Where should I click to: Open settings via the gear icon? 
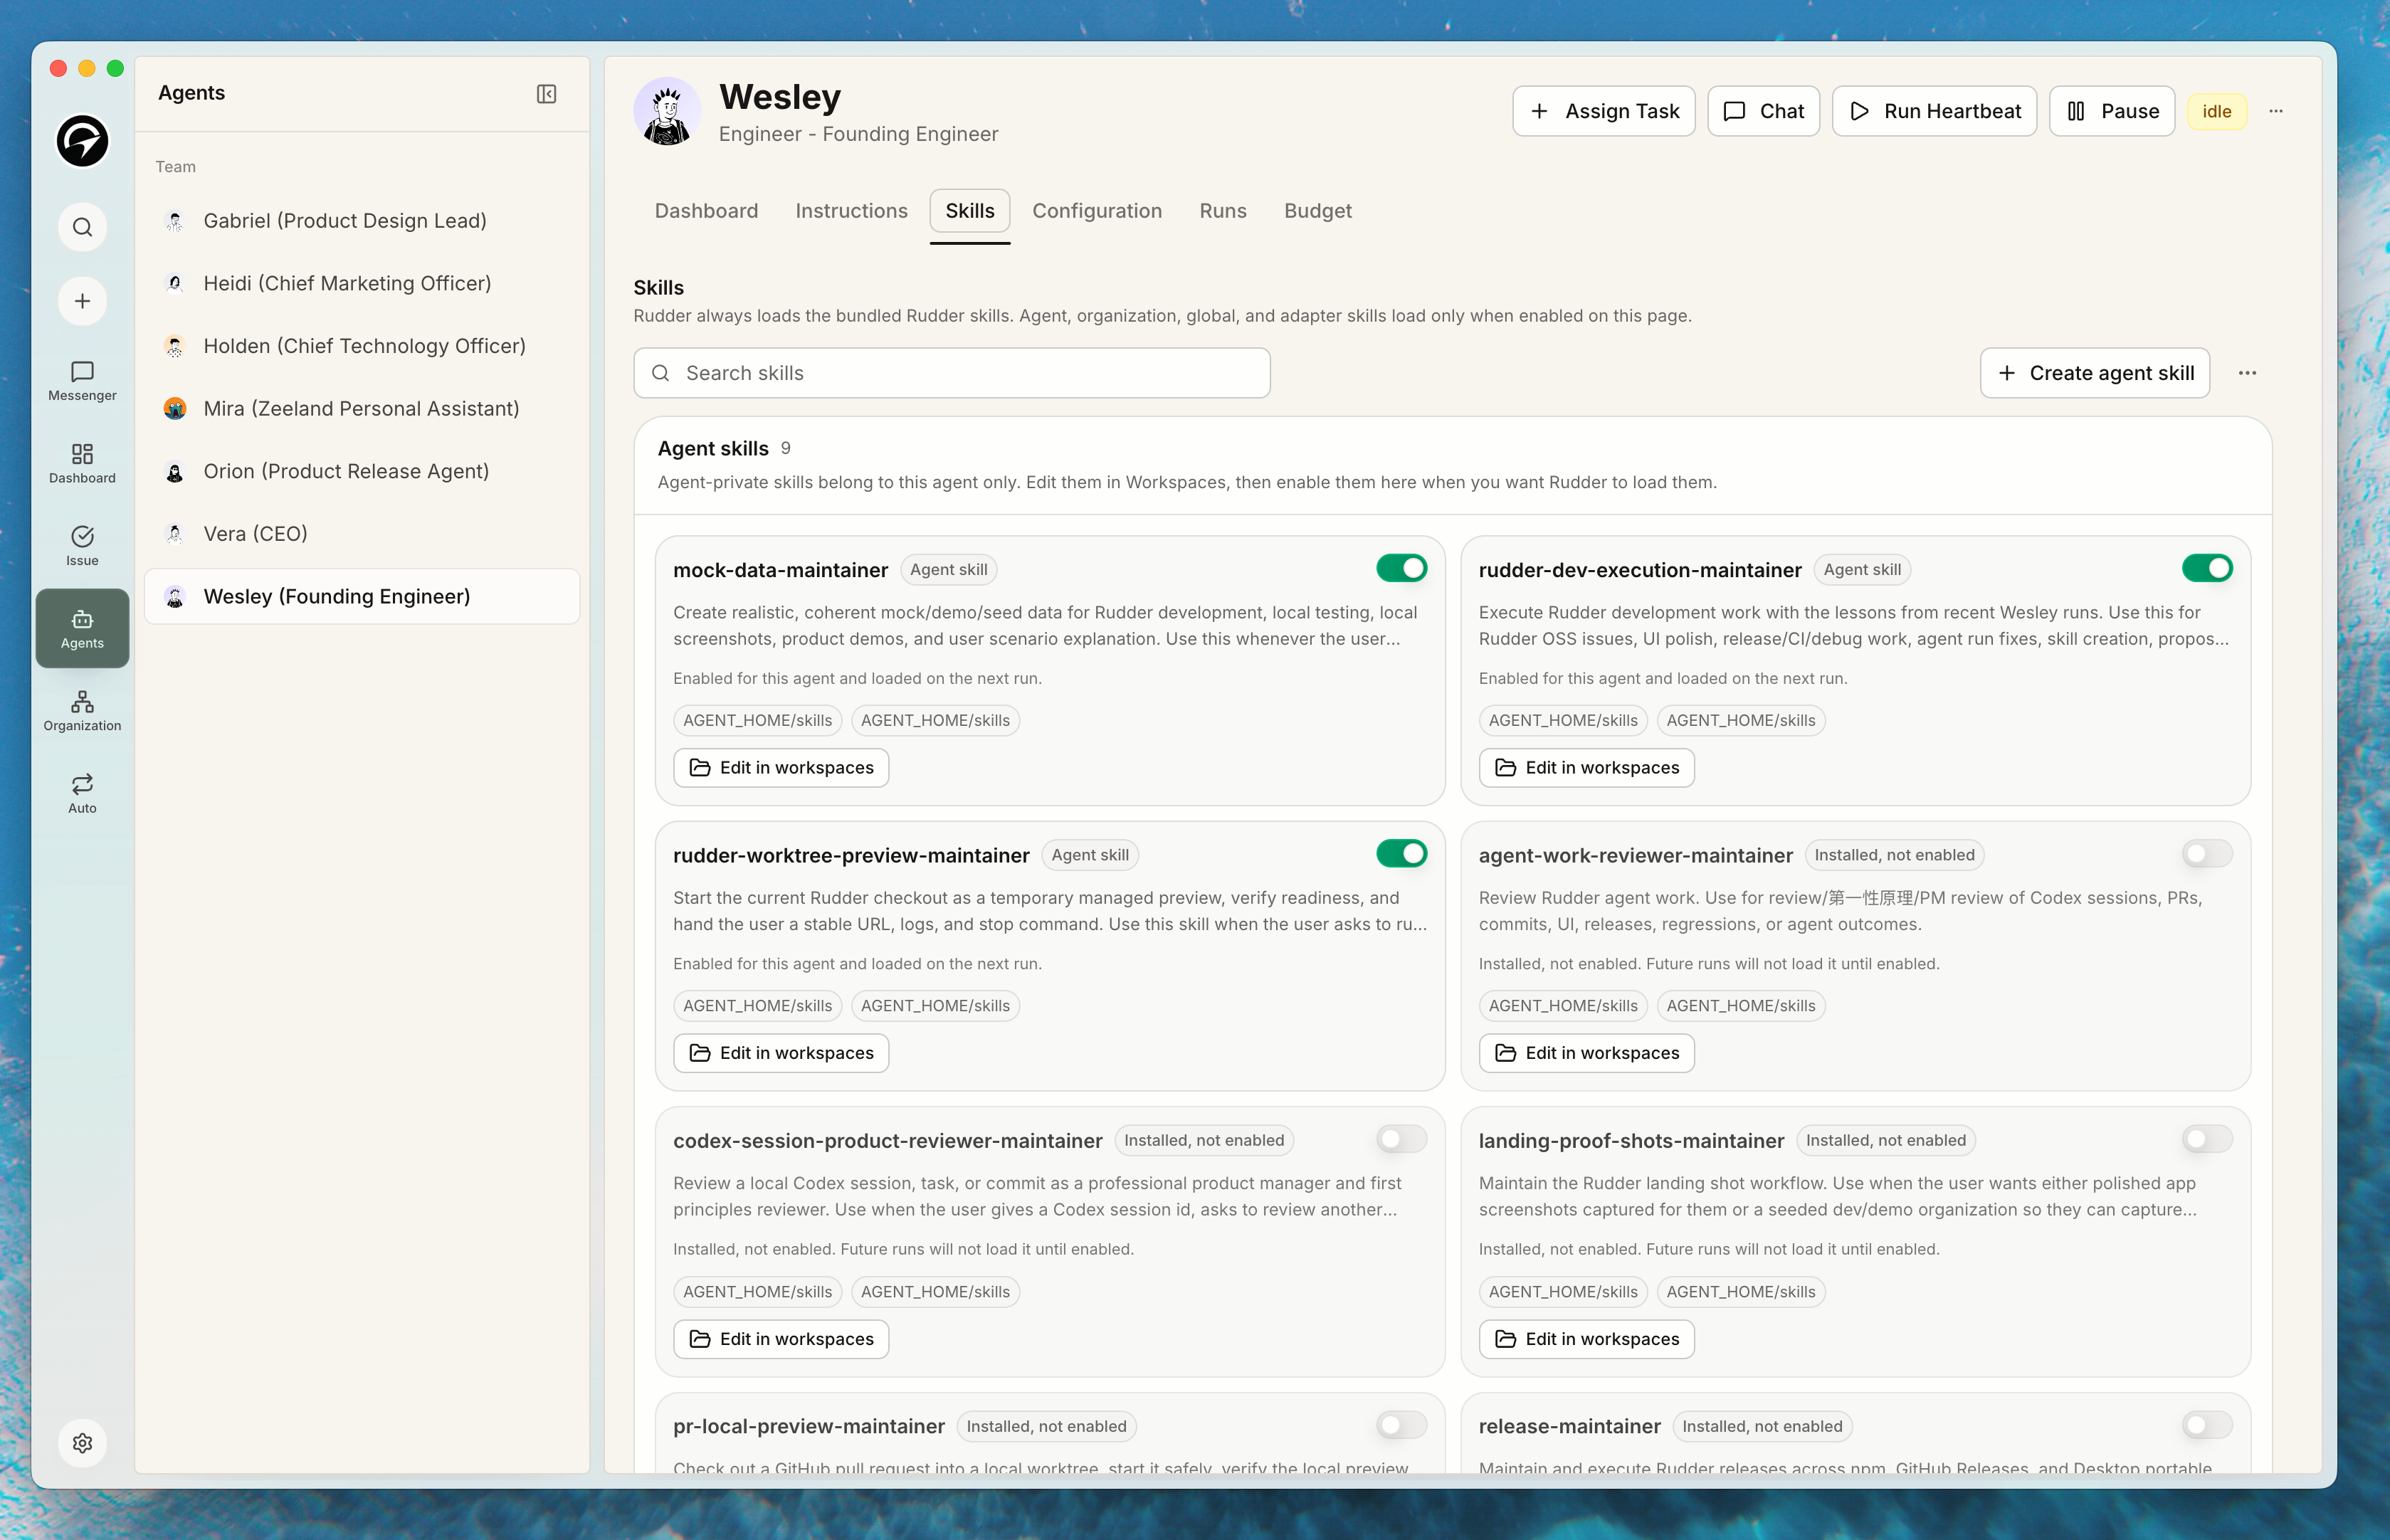tap(82, 1443)
